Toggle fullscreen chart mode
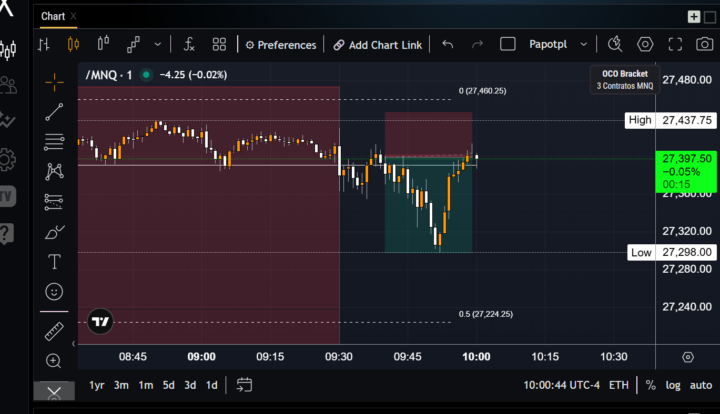 [x=675, y=45]
